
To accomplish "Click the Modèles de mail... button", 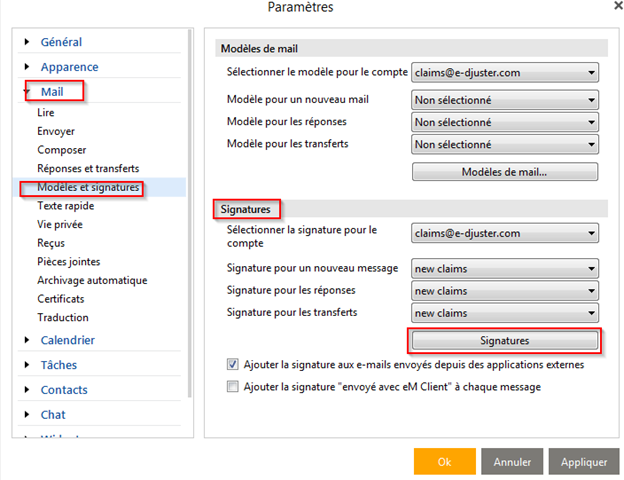I will click(x=505, y=172).
